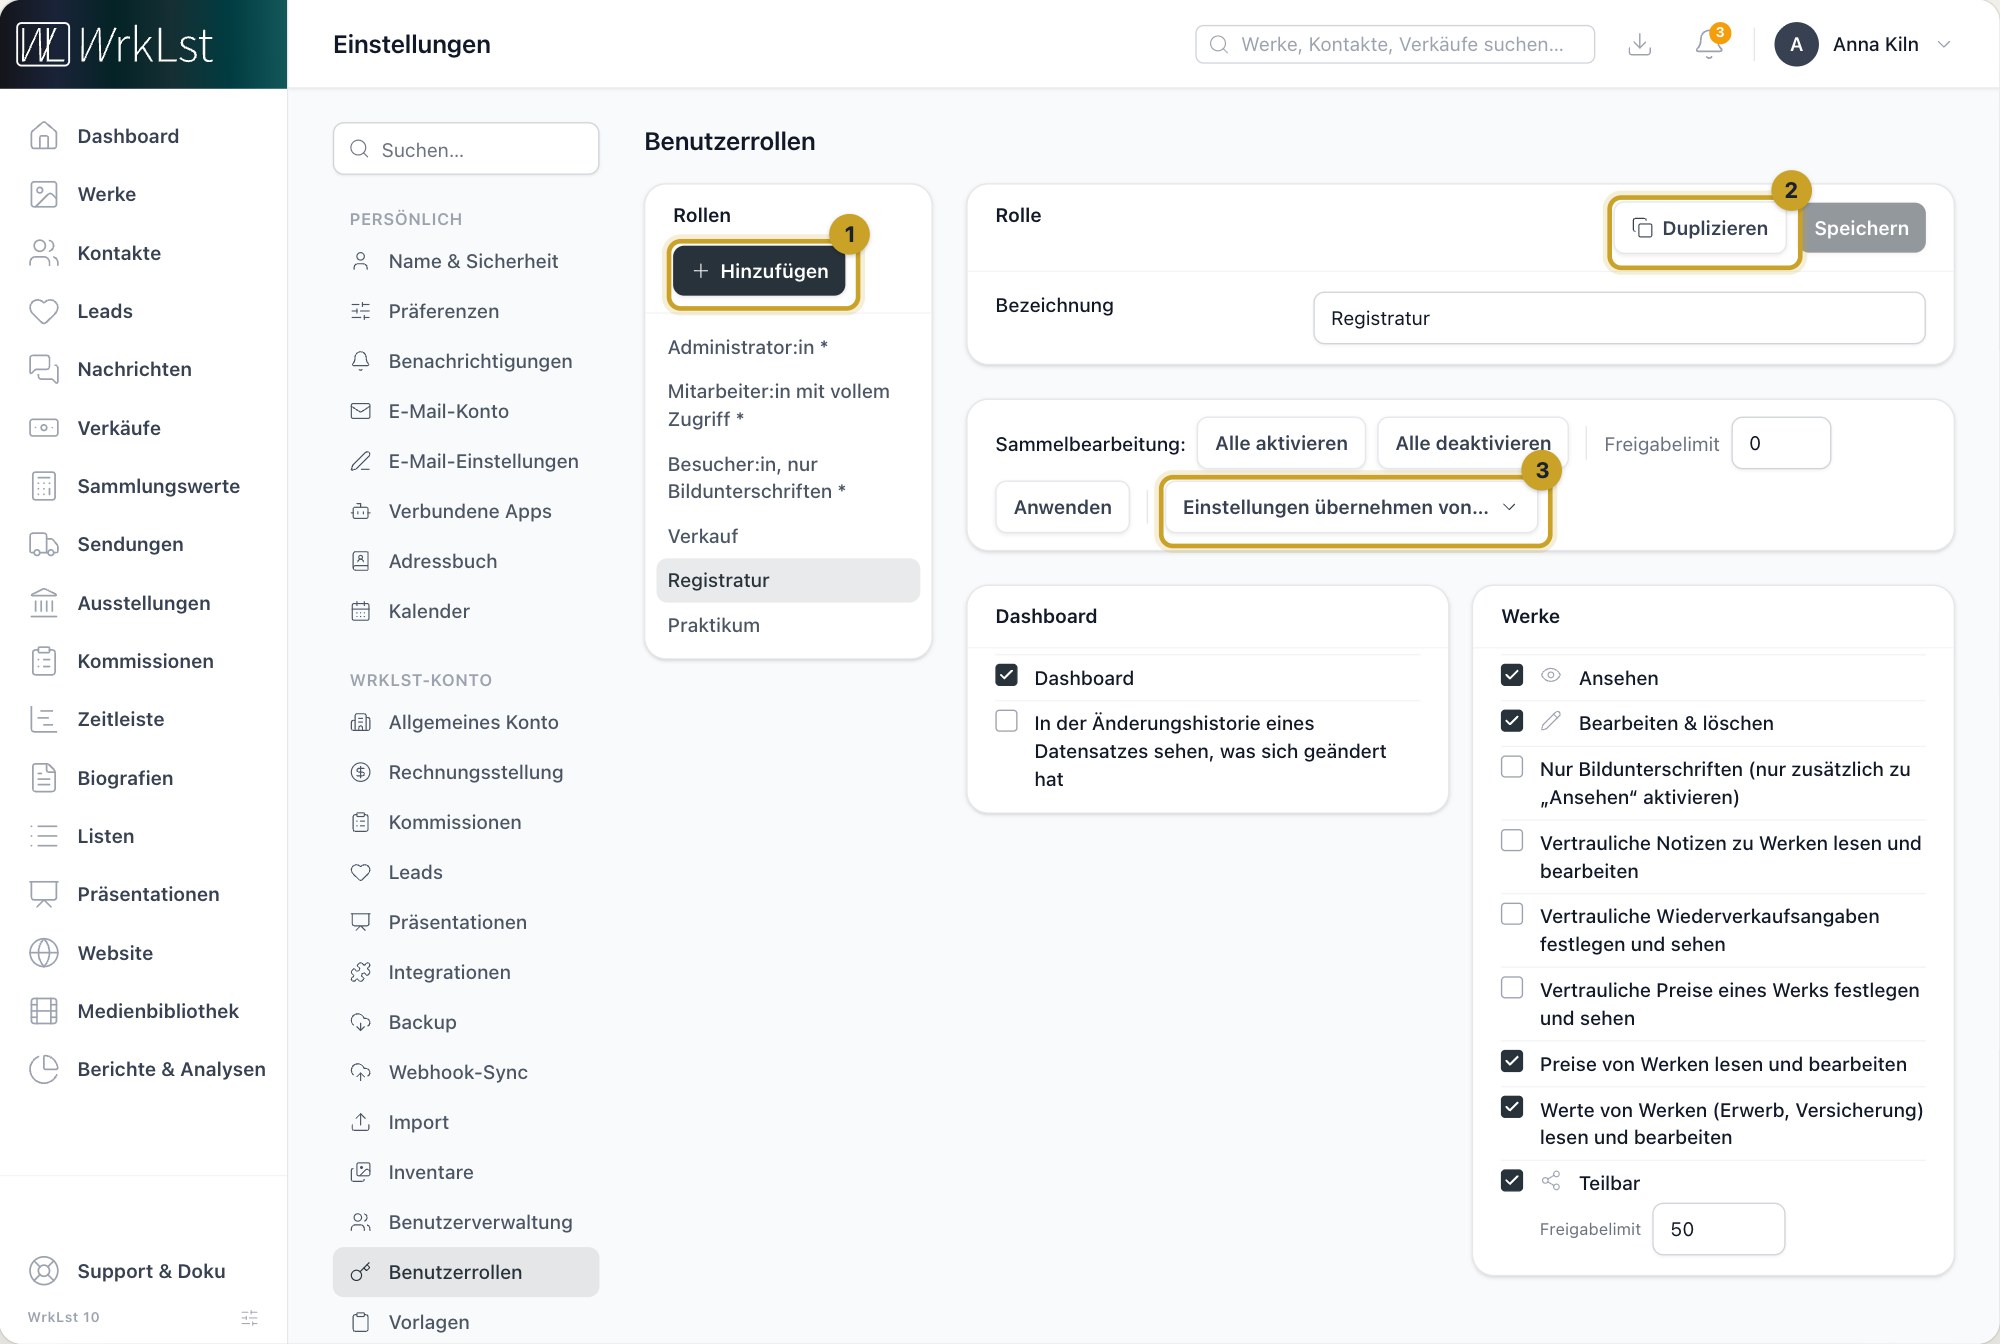This screenshot has width=2000, height=1344.
Task: Enable Vertrauliche Wiederverkaufsangaben checkbox
Action: pos(1512,914)
